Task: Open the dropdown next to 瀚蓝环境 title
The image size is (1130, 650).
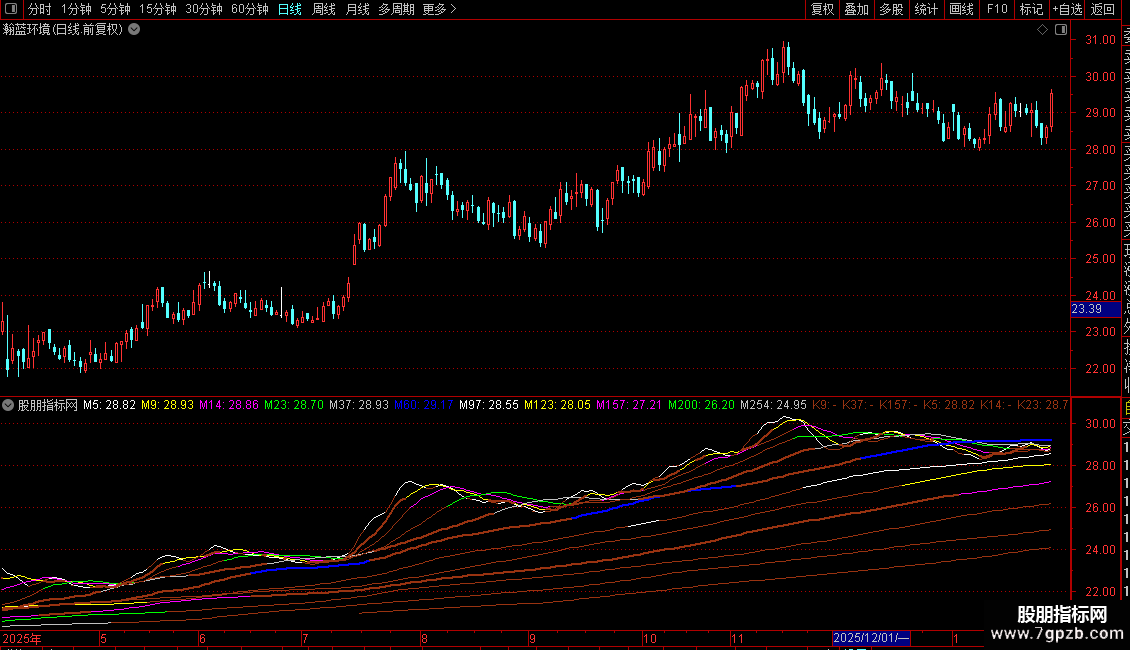Action: point(134,30)
